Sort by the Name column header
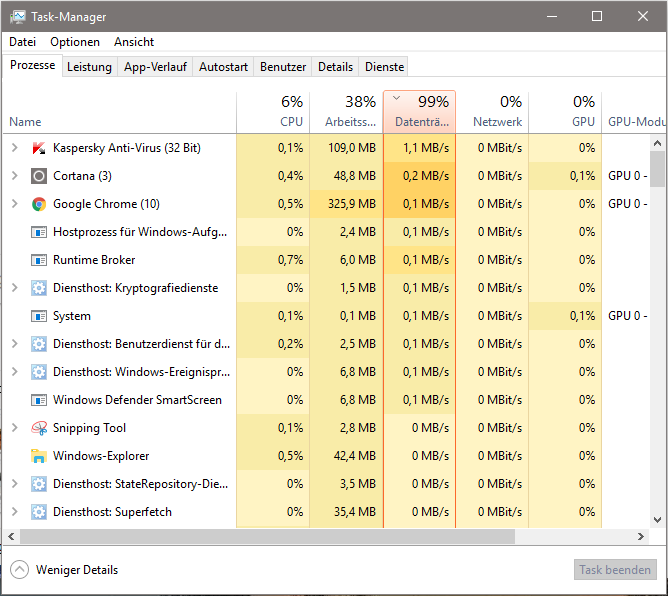This screenshot has height=596, width=668. point(119,112)
